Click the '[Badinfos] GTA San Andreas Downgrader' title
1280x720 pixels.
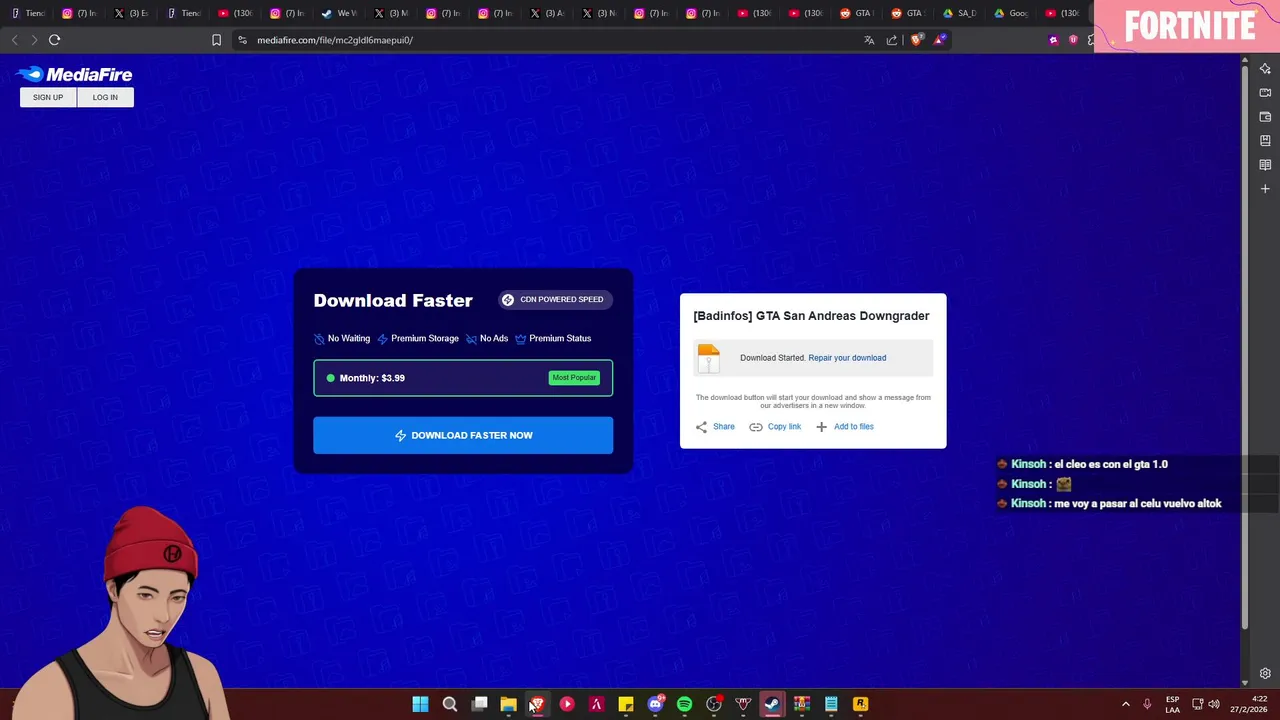[811, 316]
